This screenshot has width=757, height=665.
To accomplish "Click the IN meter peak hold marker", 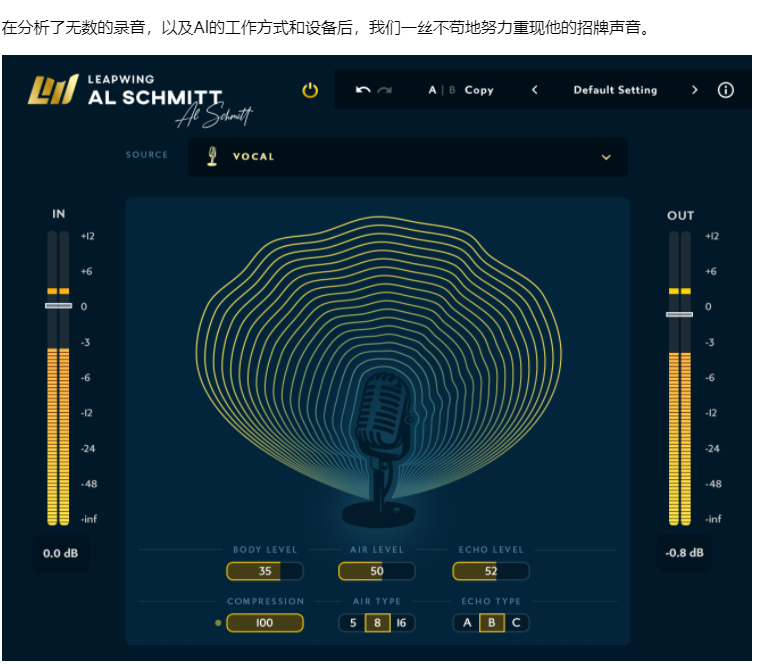I will click(x=58, y=291).
